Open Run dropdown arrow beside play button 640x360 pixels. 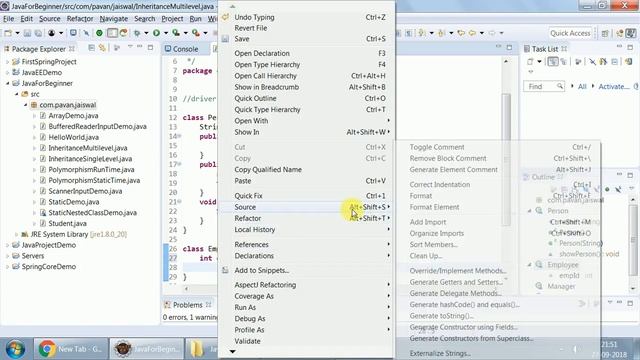click(x=166, y=33)
